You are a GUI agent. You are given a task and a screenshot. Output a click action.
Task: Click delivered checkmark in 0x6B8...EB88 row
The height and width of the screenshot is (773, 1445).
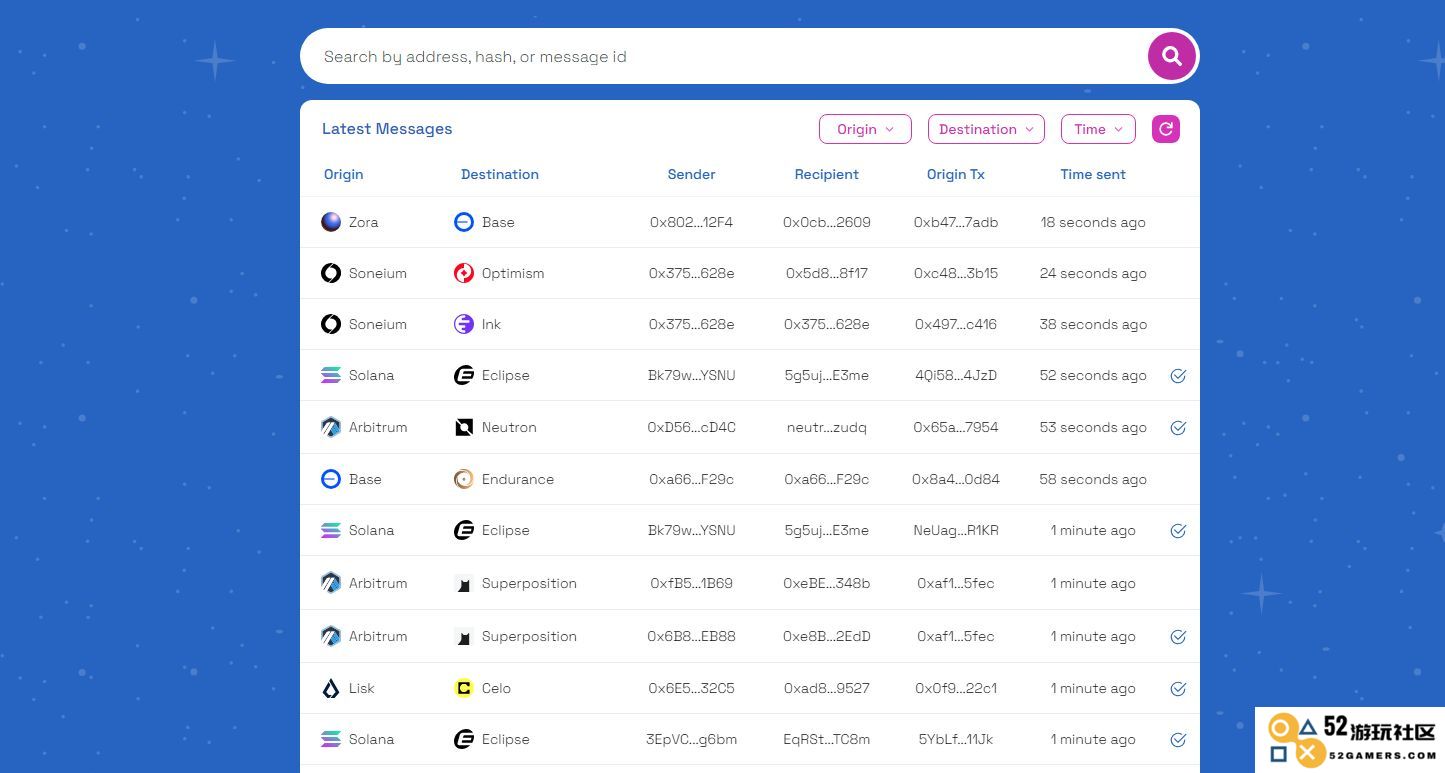pyautogui.click(x=1178, y=637)
